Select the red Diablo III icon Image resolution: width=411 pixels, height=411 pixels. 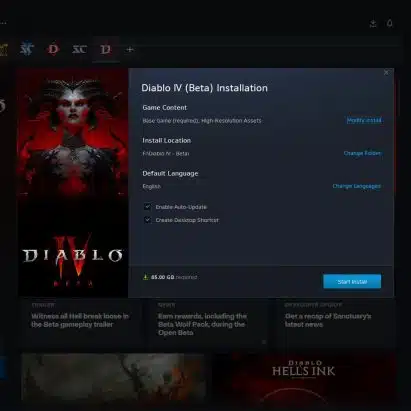point(53,49)
